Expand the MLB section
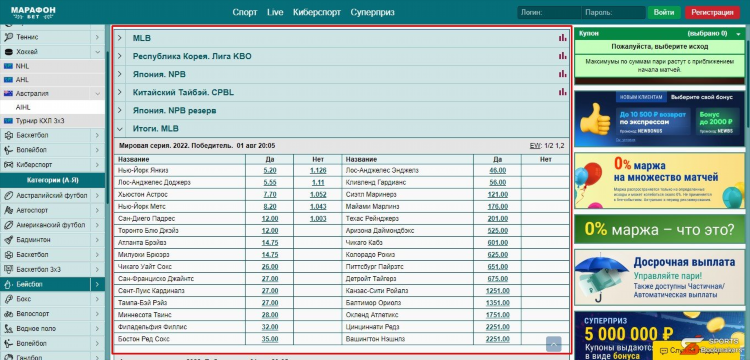Viewport: 750px width, 360px height. [120, 38]
